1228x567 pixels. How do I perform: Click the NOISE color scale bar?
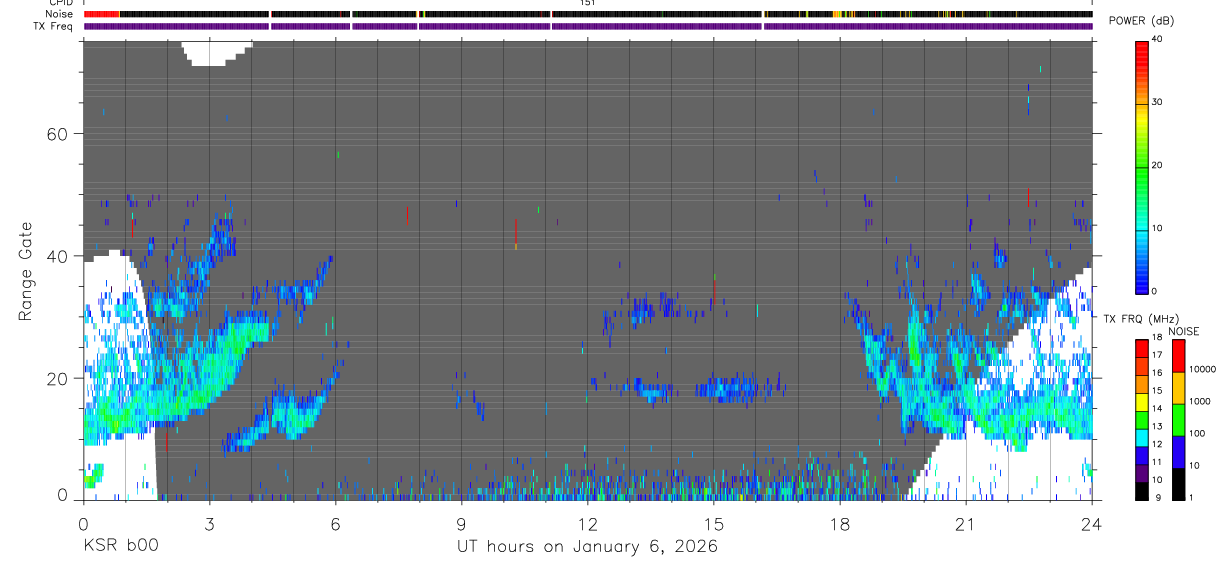pyautogui.click(x=1178, y=419)
